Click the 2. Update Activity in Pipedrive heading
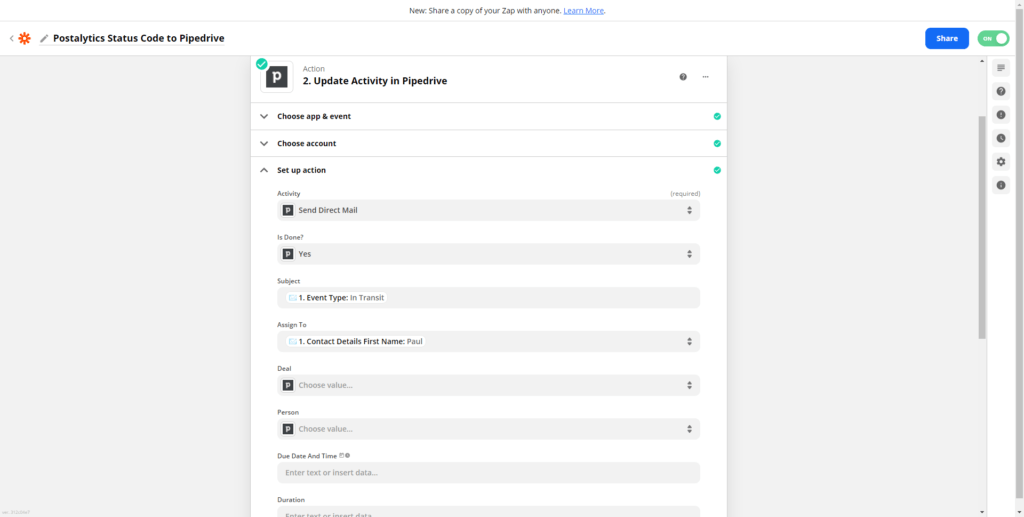 [x=375, y=81]
